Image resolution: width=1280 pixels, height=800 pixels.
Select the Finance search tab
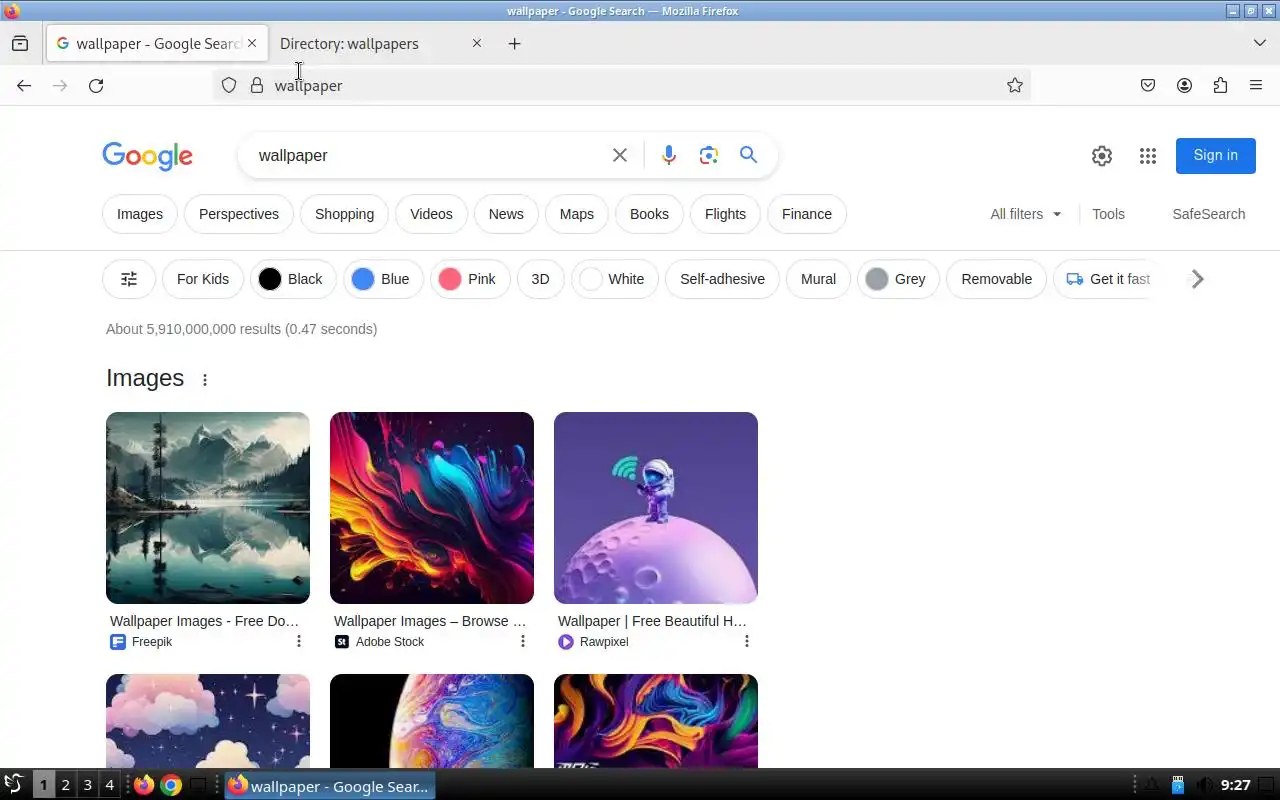[x=807, y=214]
